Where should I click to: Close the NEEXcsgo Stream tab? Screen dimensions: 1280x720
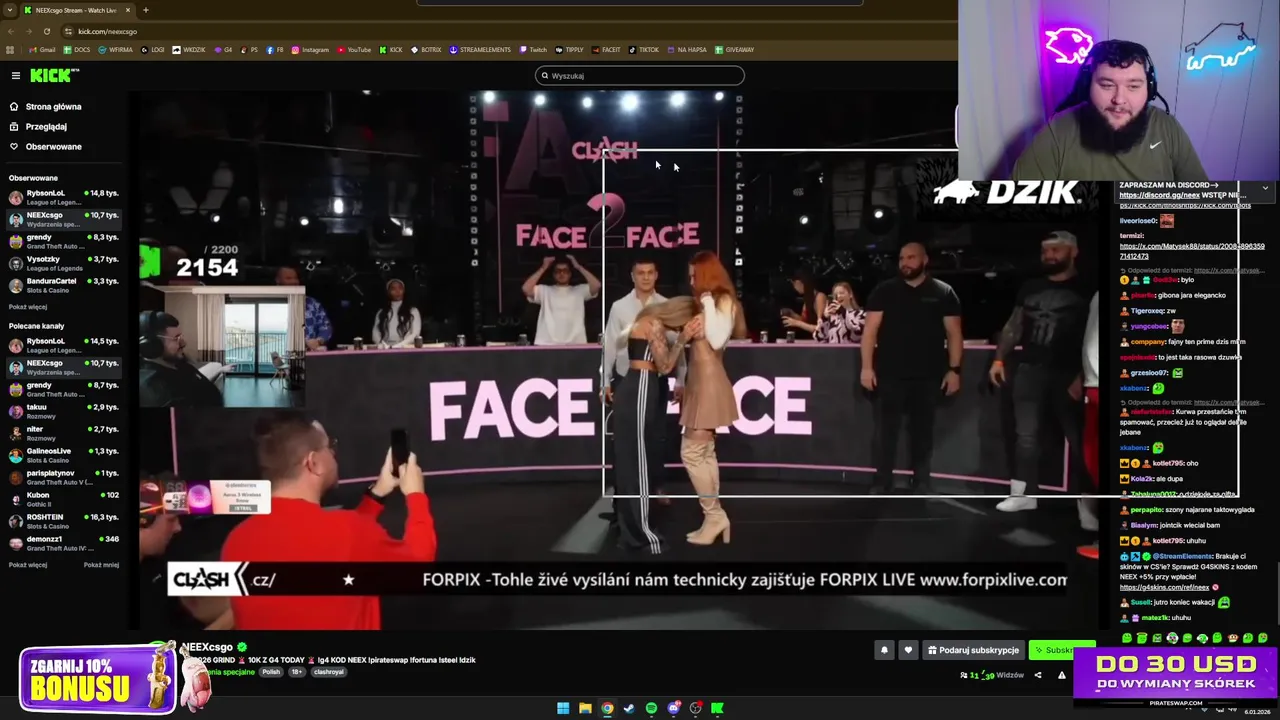[129, 10]
